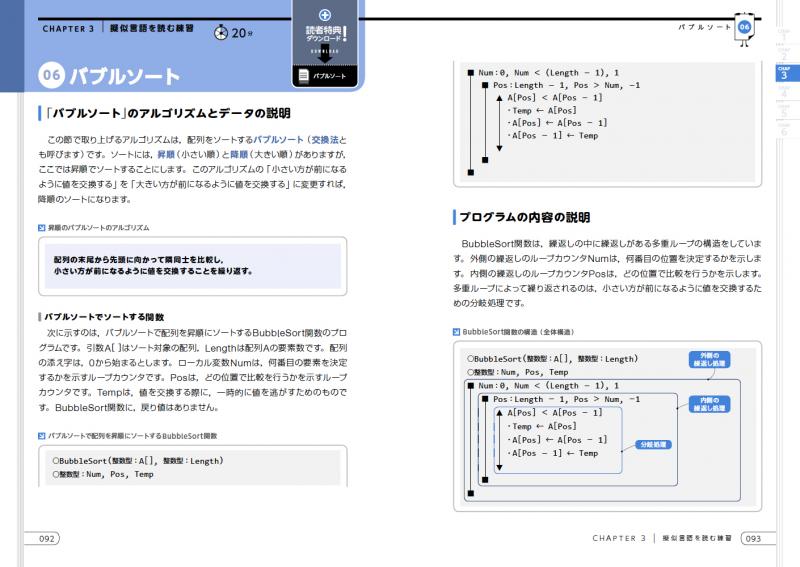Viewport: 800px width, 567px height.
Task: Click the 内側の繰返し処理 callout label
Action: [x=710, y=404]
